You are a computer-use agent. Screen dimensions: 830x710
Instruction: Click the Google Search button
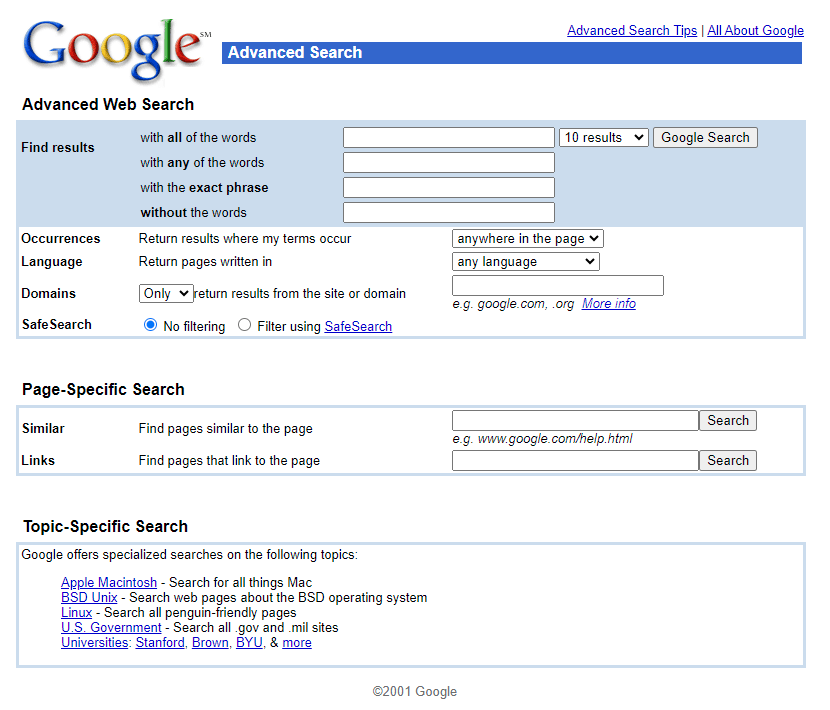pyautogui.click(x=705, y=138)
